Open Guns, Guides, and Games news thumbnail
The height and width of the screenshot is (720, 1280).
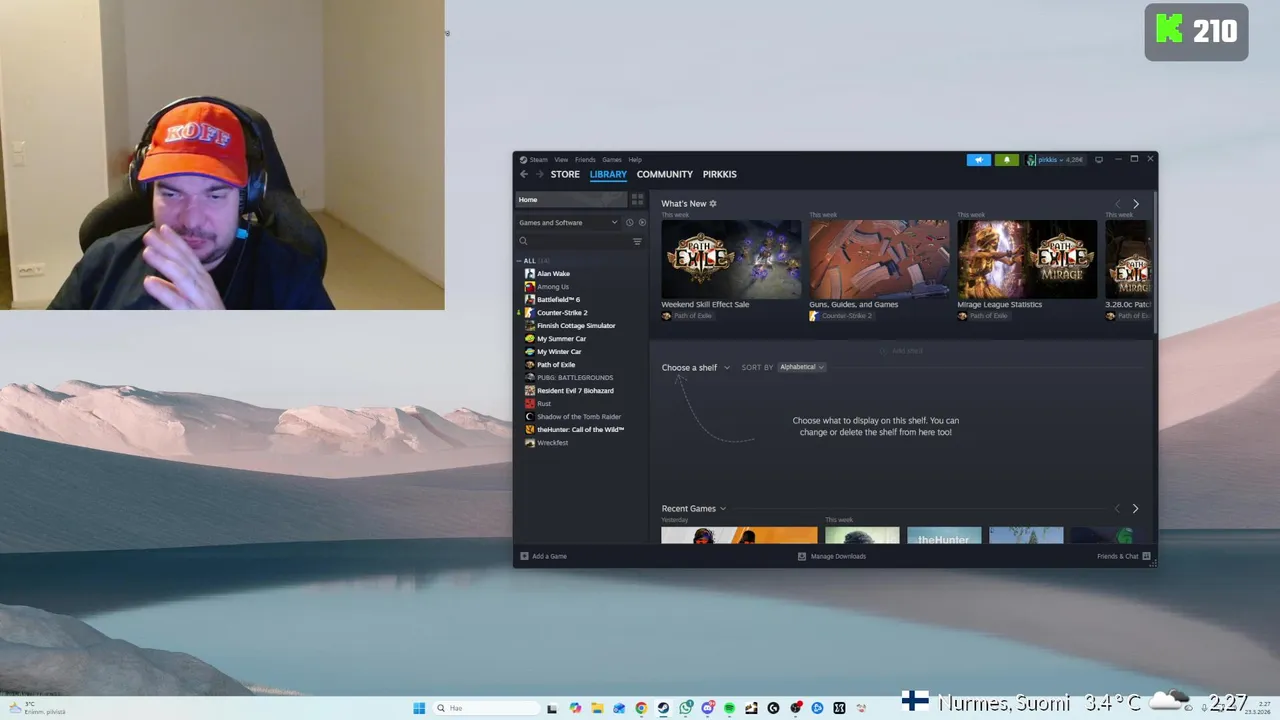[x=879, y=259]
